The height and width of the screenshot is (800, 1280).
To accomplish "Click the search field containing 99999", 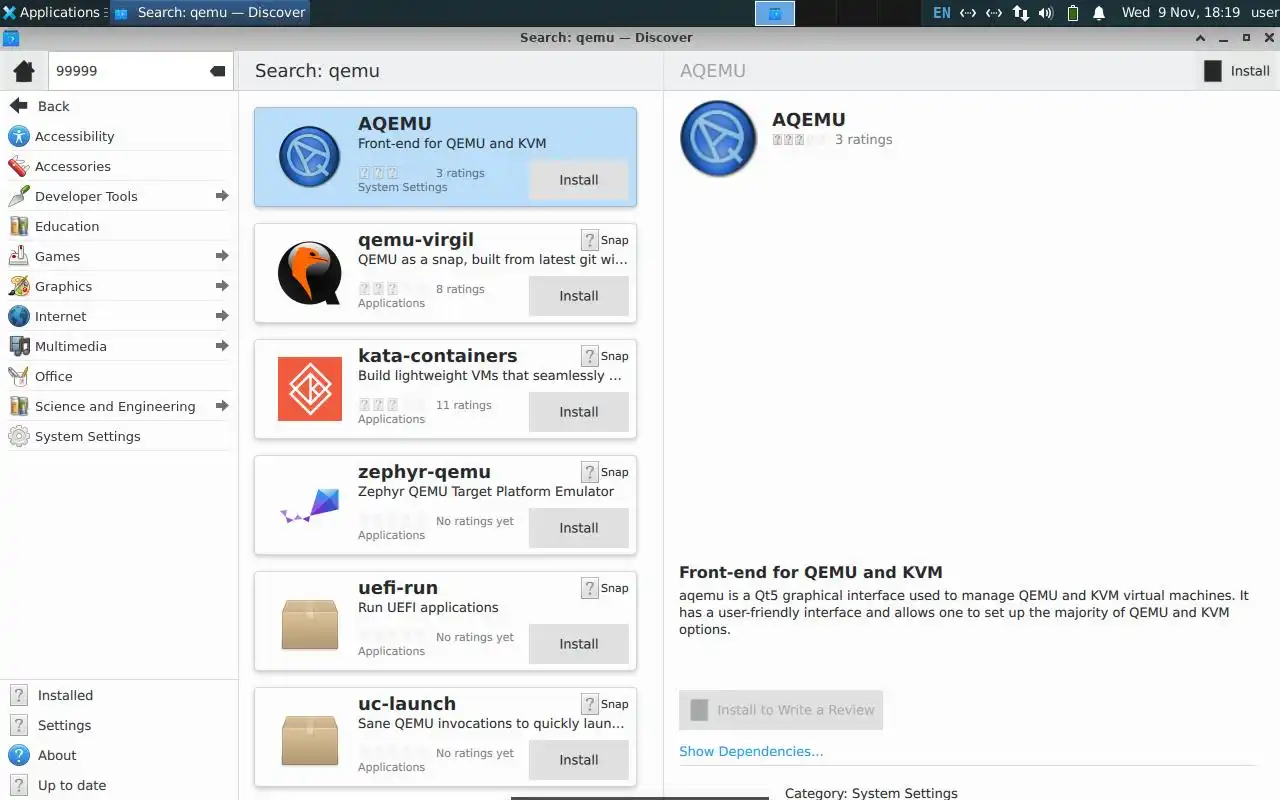I will coord(141,71).
